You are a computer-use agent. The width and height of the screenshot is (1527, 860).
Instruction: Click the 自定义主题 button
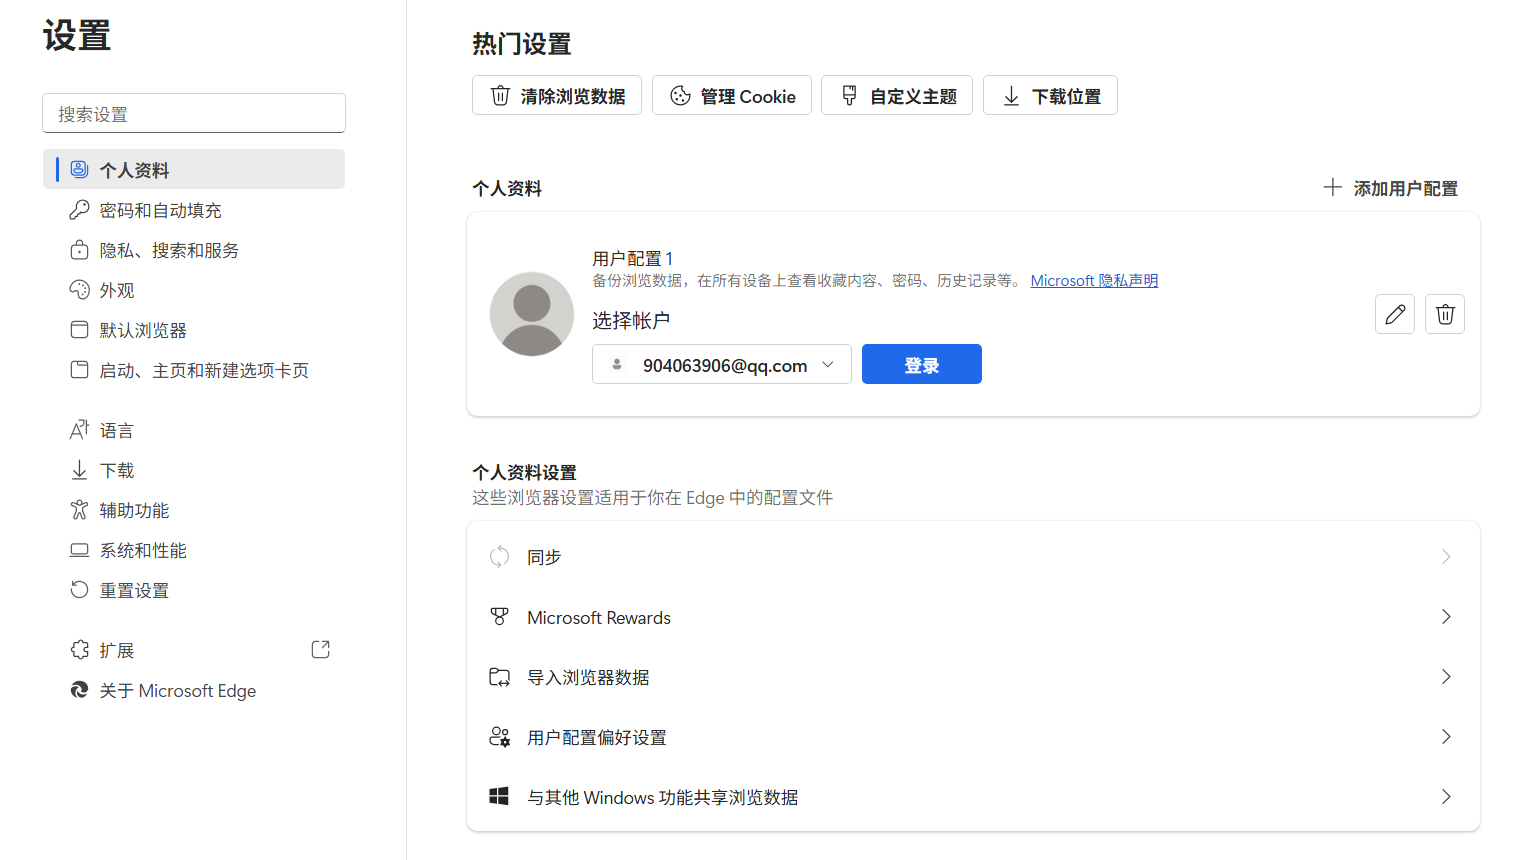pyautogui.click(x=896, y=96)
